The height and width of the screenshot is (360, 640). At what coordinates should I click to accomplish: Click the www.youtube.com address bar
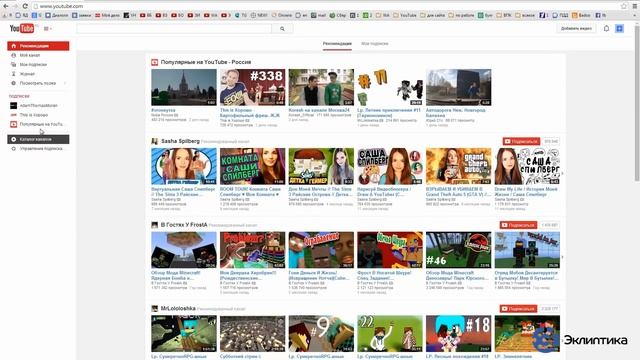click(x=327, y=6)
